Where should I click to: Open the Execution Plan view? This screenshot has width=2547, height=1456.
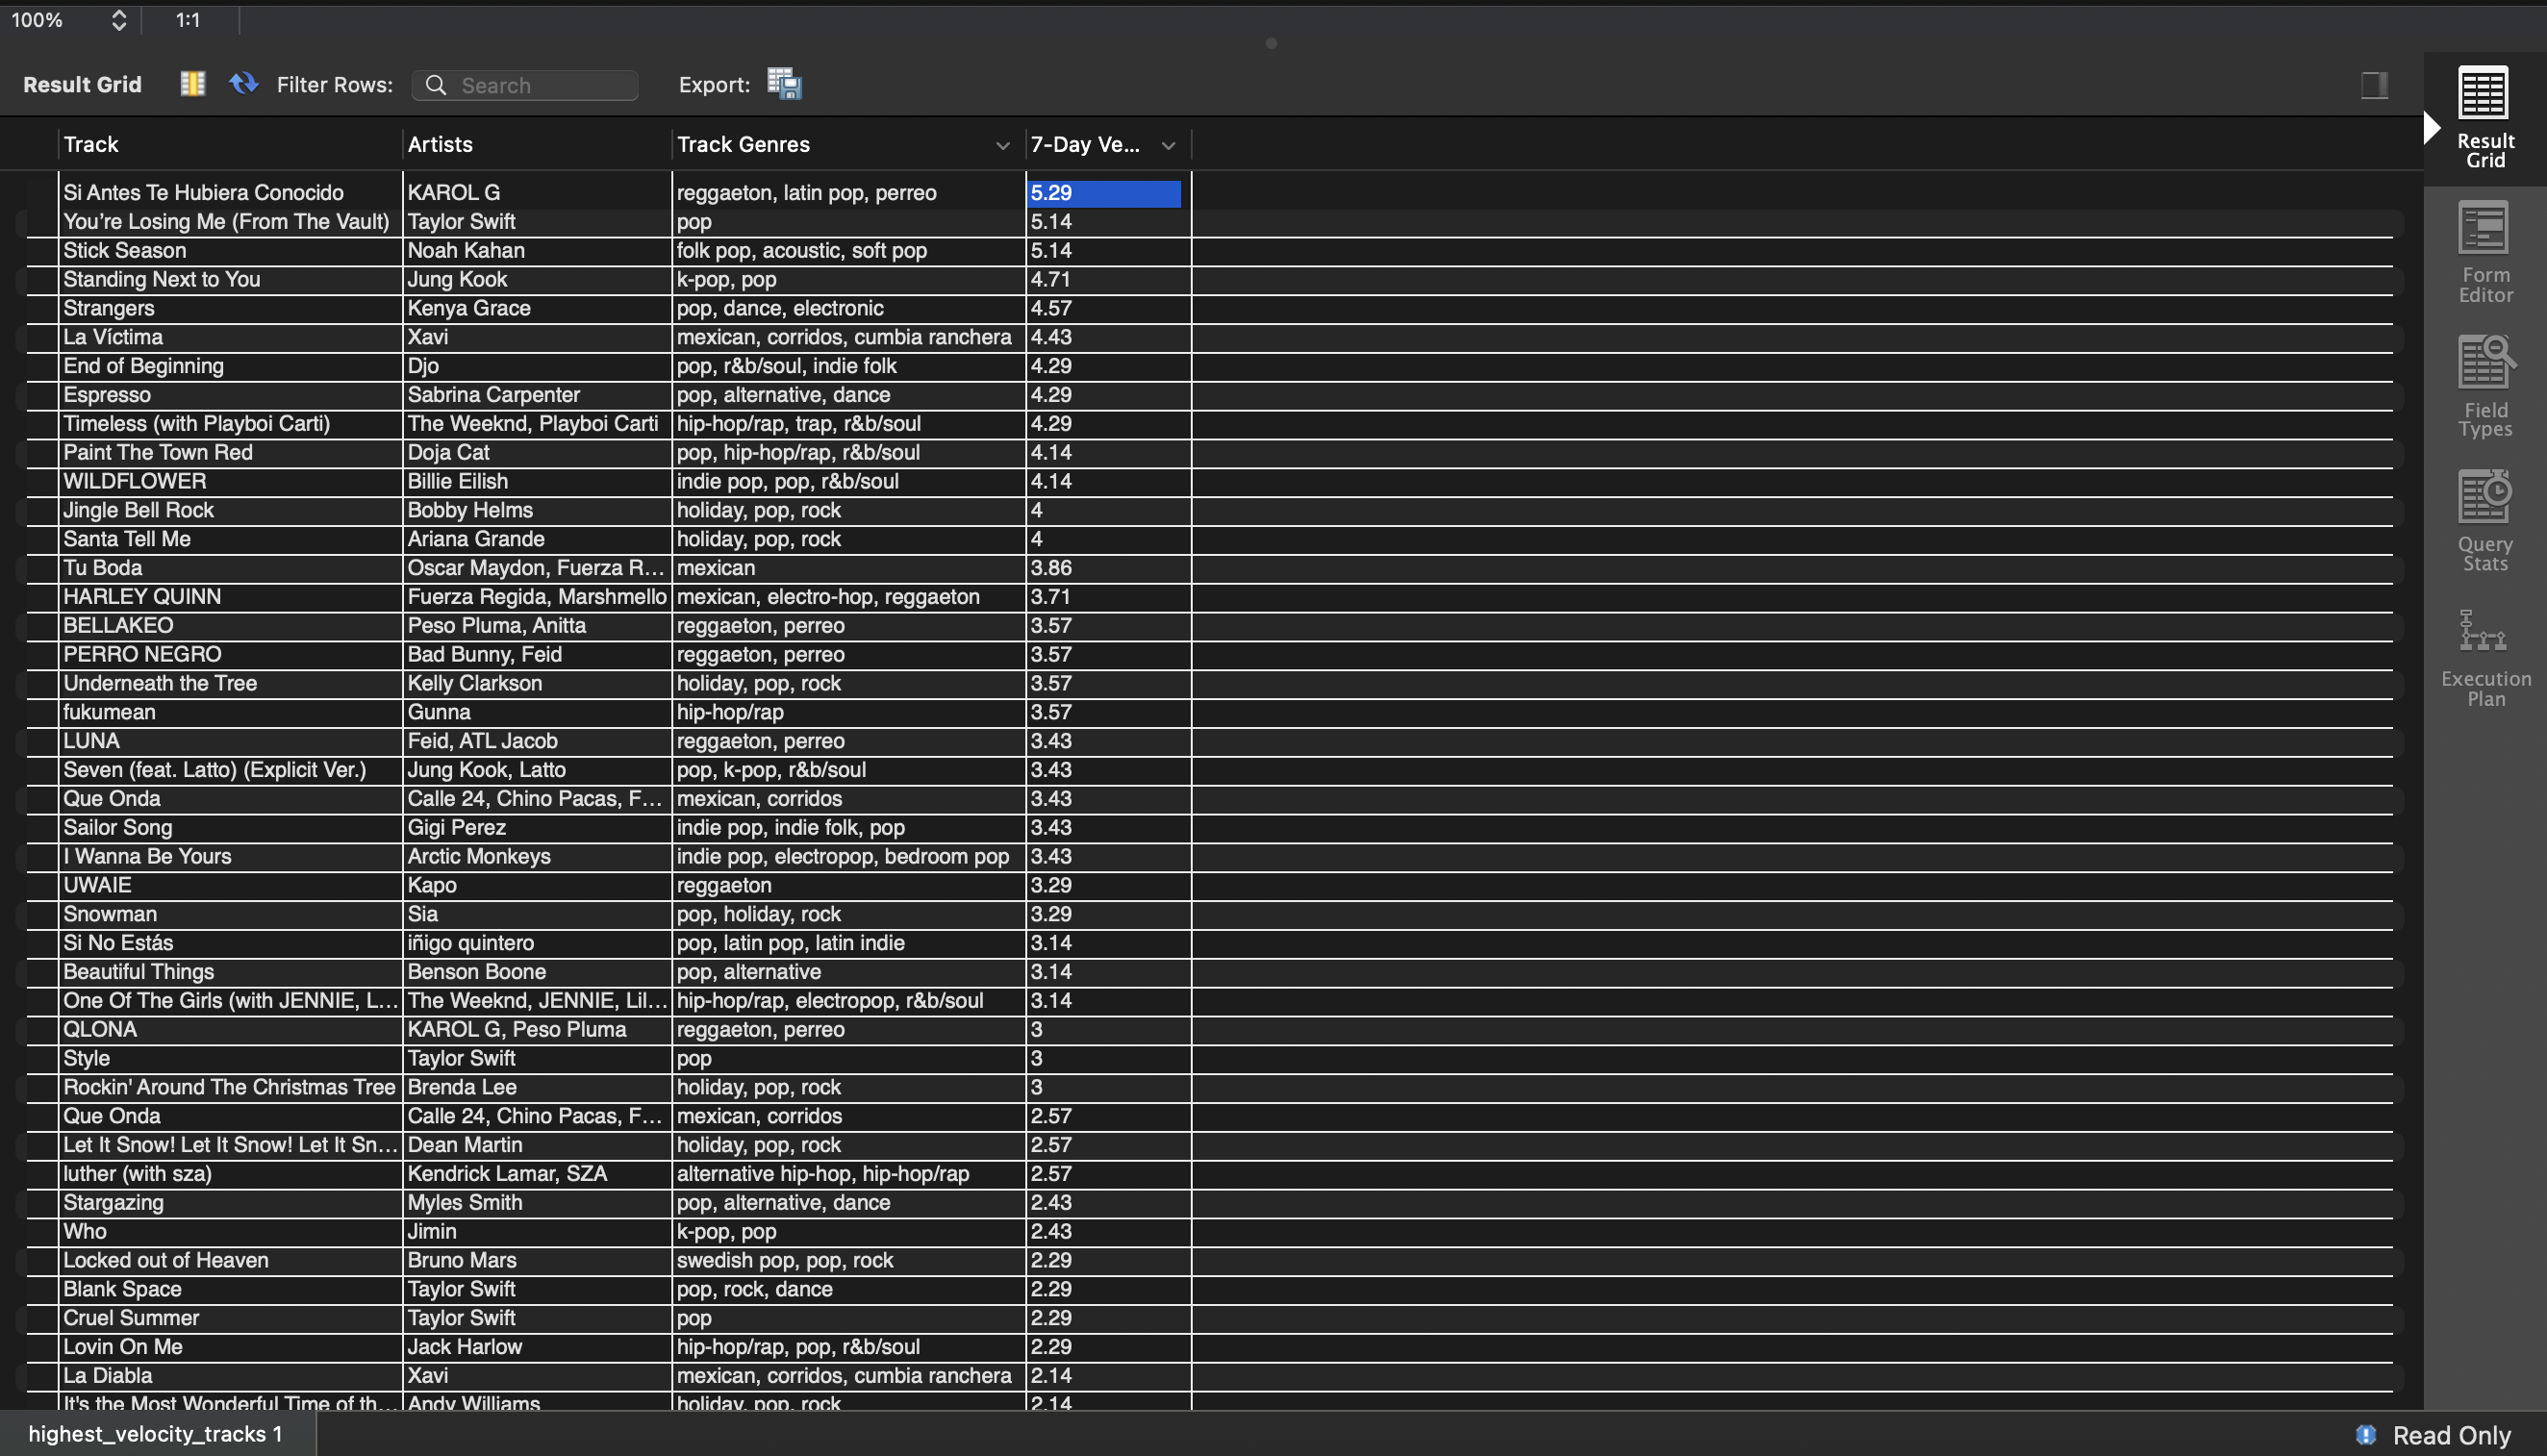point(2484,656)
